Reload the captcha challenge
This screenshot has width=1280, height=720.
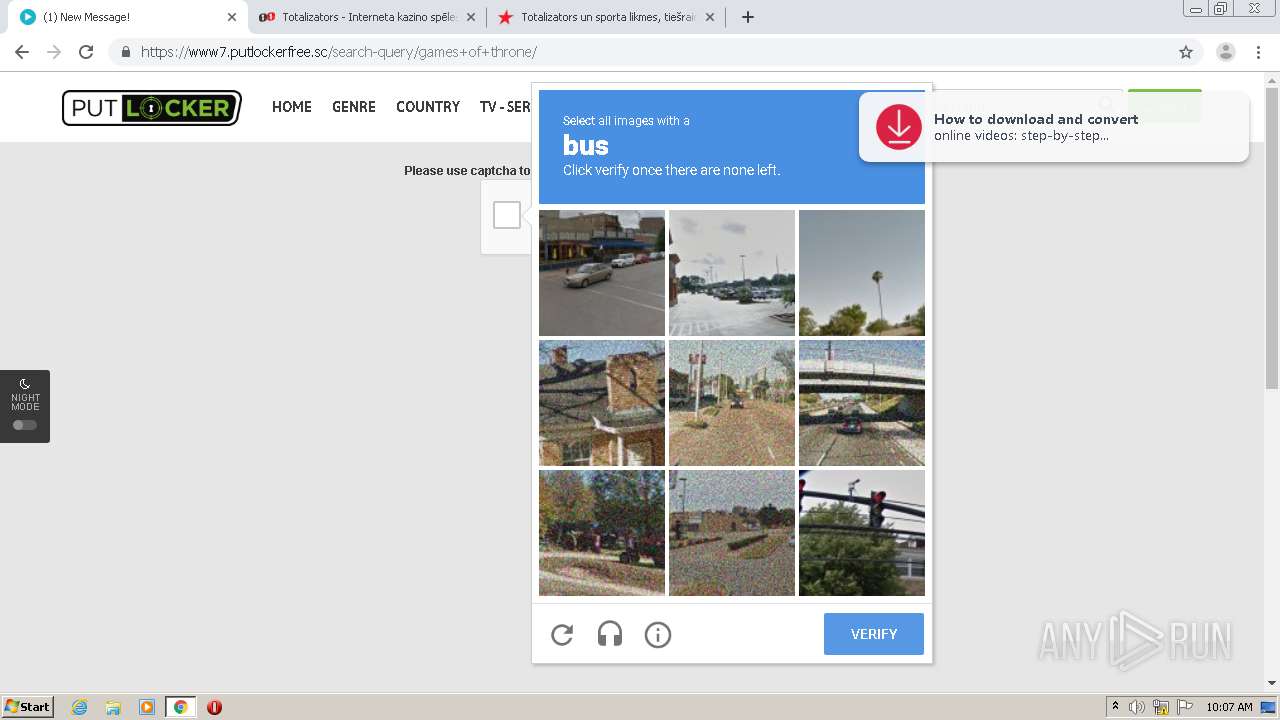[562, 634]
